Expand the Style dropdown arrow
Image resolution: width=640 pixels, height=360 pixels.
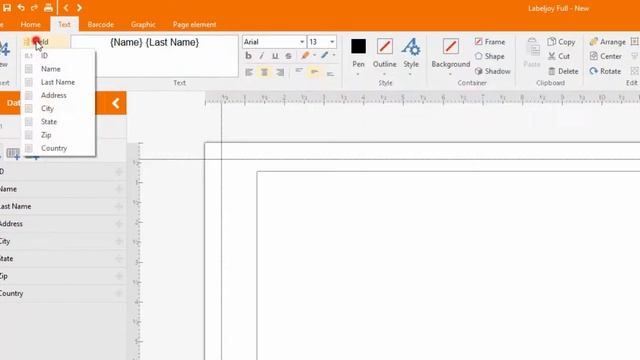pyautogui.click(x=410, y=74)
